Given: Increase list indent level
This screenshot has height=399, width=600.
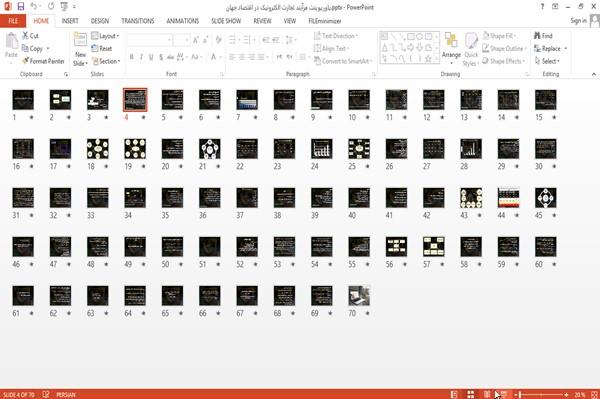Looking at the screenshot, I should [x=276, y=40].
